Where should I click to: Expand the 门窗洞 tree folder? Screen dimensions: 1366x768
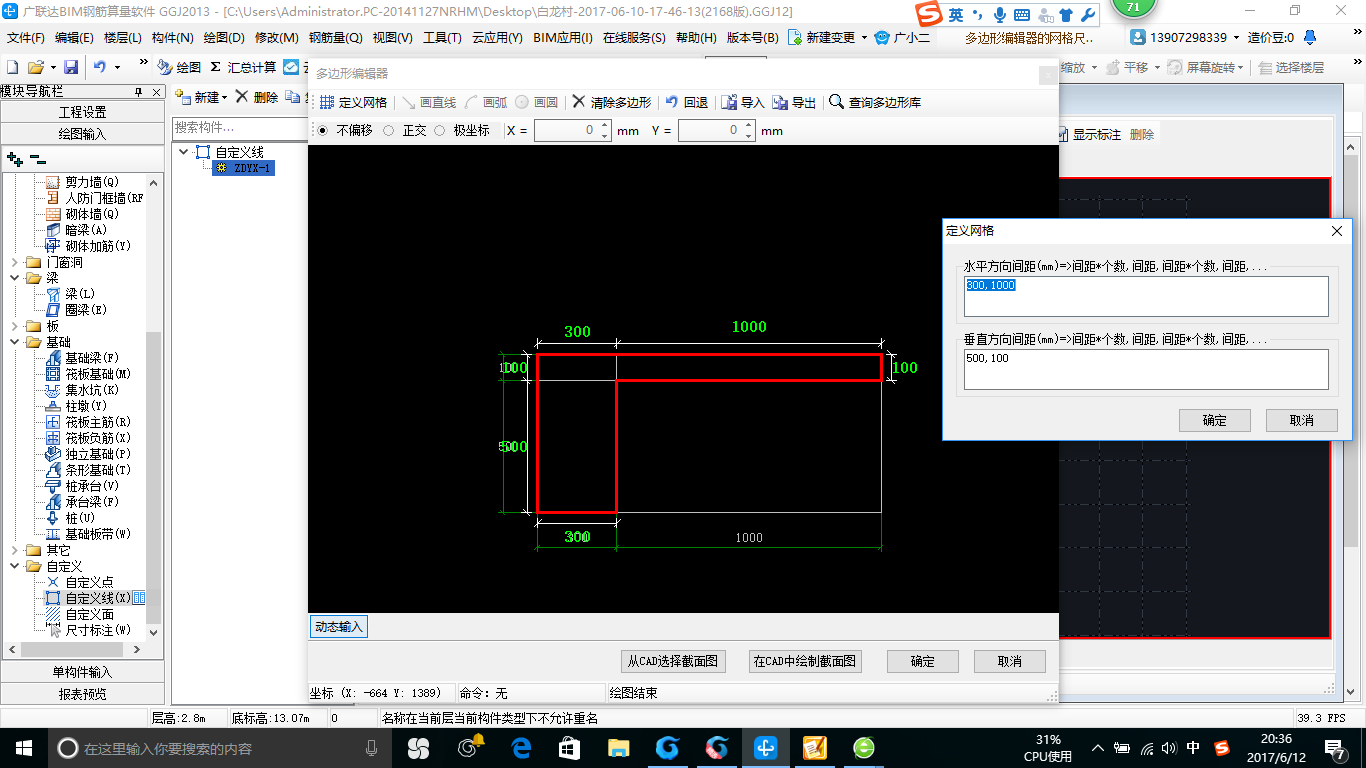15,262
